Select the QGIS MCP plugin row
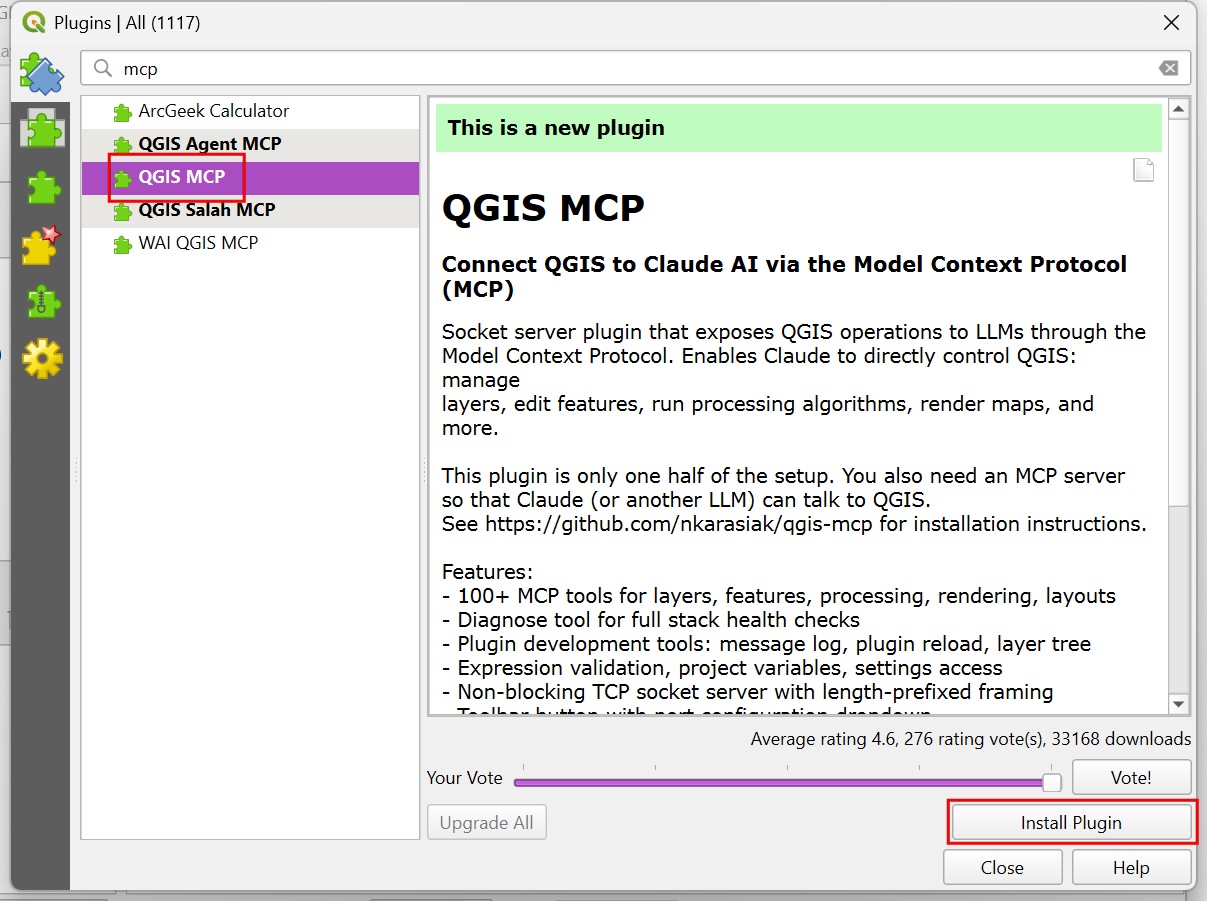The width and height of the screenshot is (1207, 901). click(250, 178)
